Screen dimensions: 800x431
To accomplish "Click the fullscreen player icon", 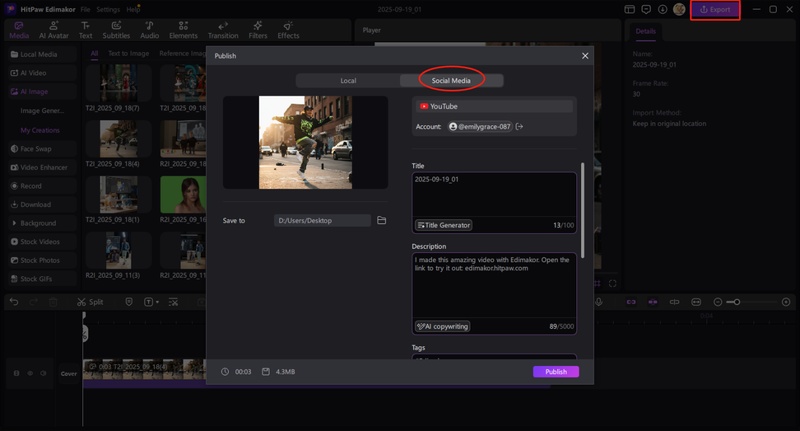I will point(613,284).
